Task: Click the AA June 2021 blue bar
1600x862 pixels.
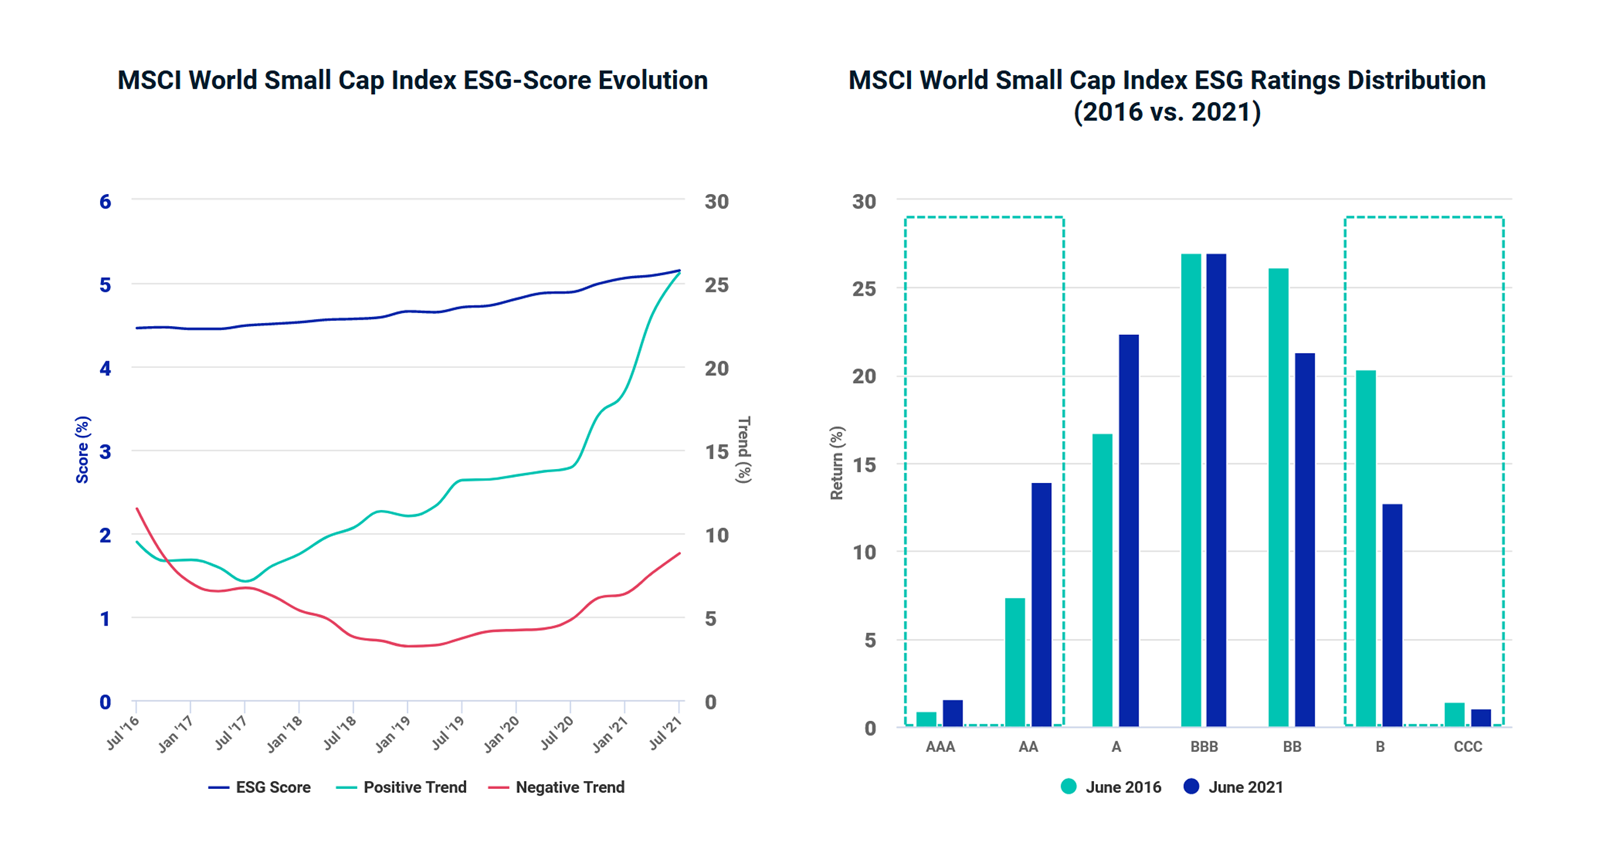Action: [x=1041, y=605]
